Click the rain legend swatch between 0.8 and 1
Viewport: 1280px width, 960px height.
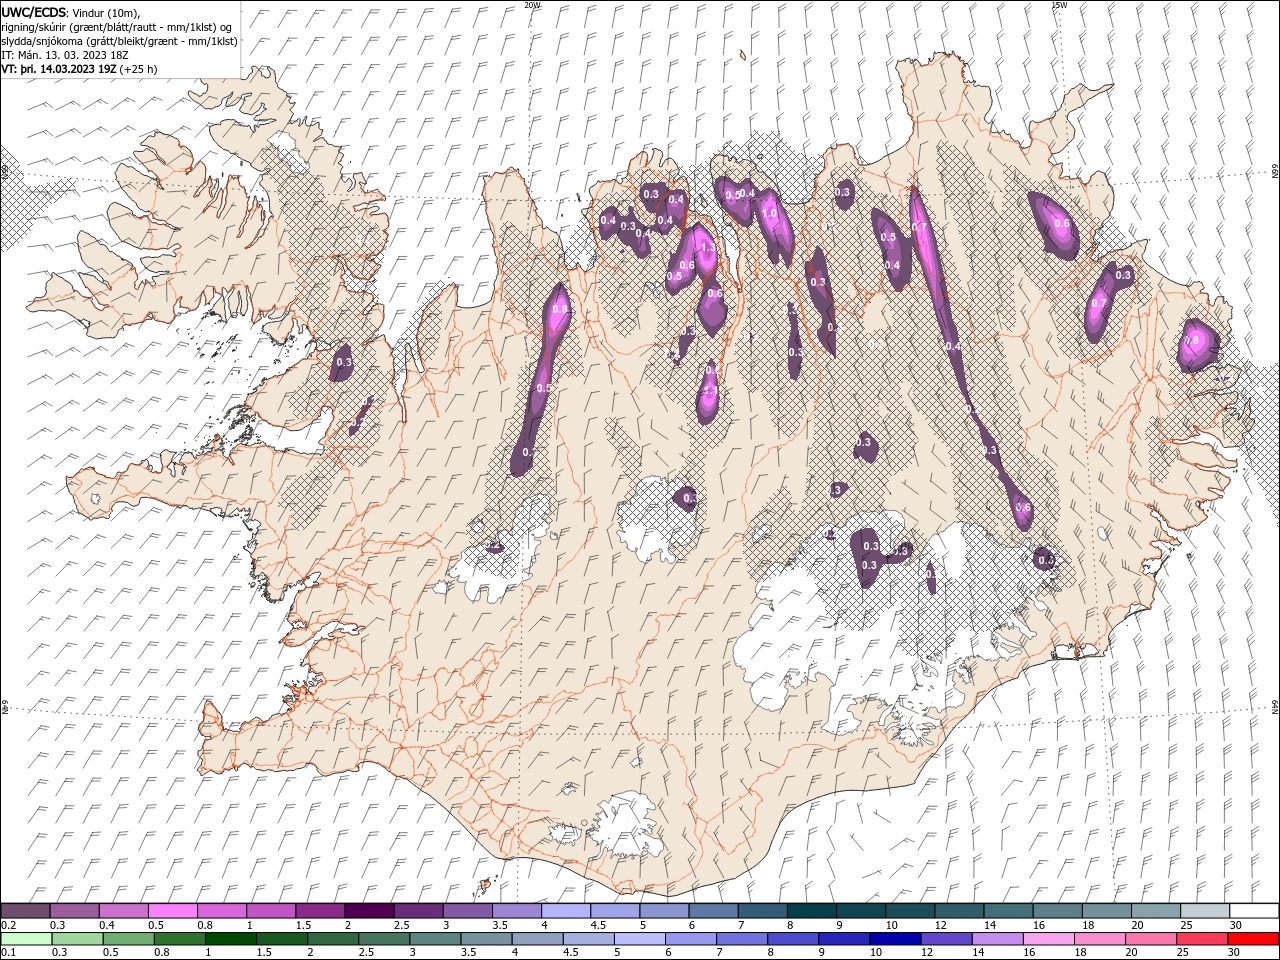180,939
